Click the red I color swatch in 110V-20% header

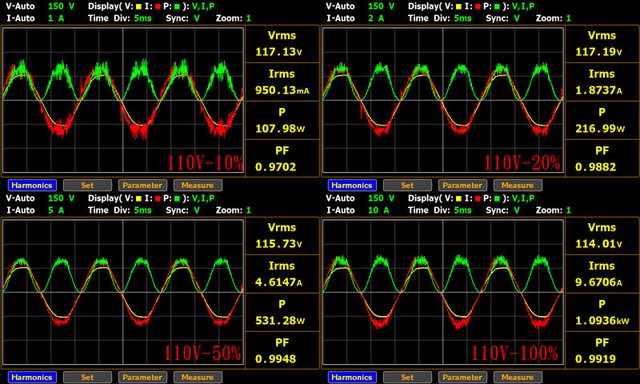point(478,7)
